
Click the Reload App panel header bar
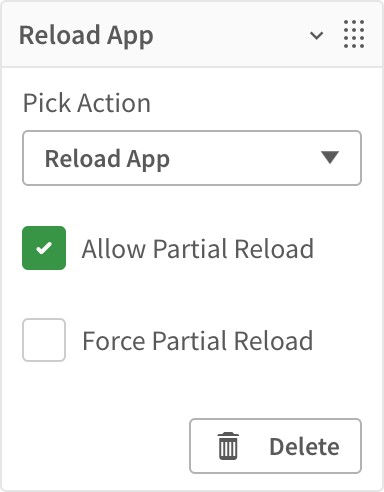[x=192, y=35]
